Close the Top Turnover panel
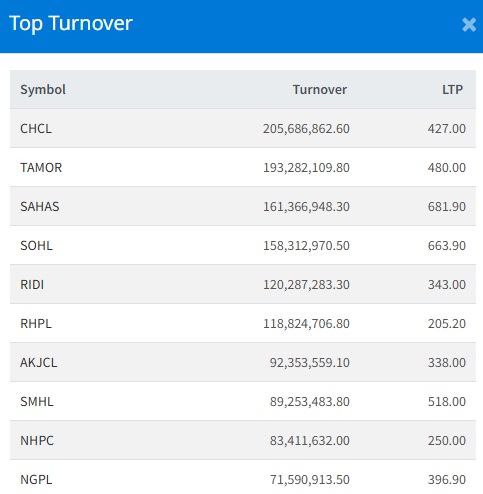The height and width of the screenshot is (494, 483). point(469,25)
